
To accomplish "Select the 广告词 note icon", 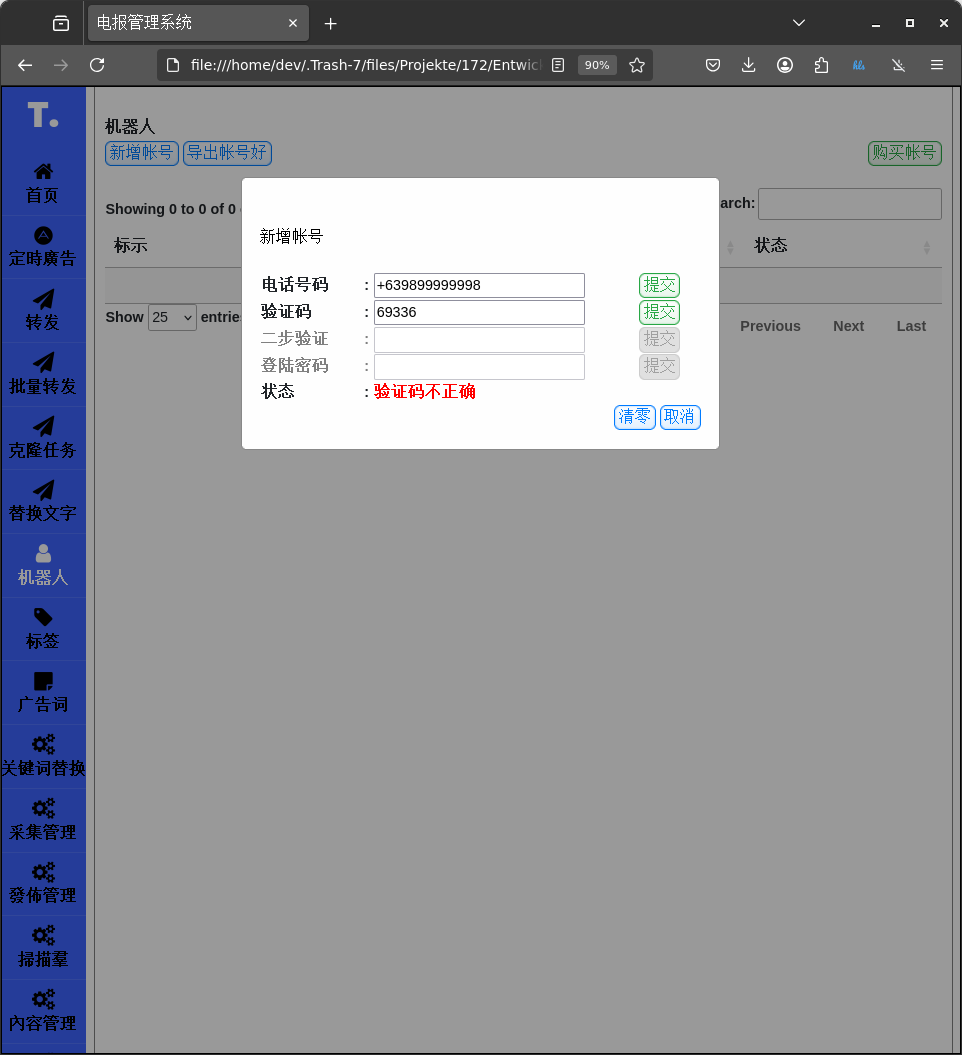I will coord(43,681).
